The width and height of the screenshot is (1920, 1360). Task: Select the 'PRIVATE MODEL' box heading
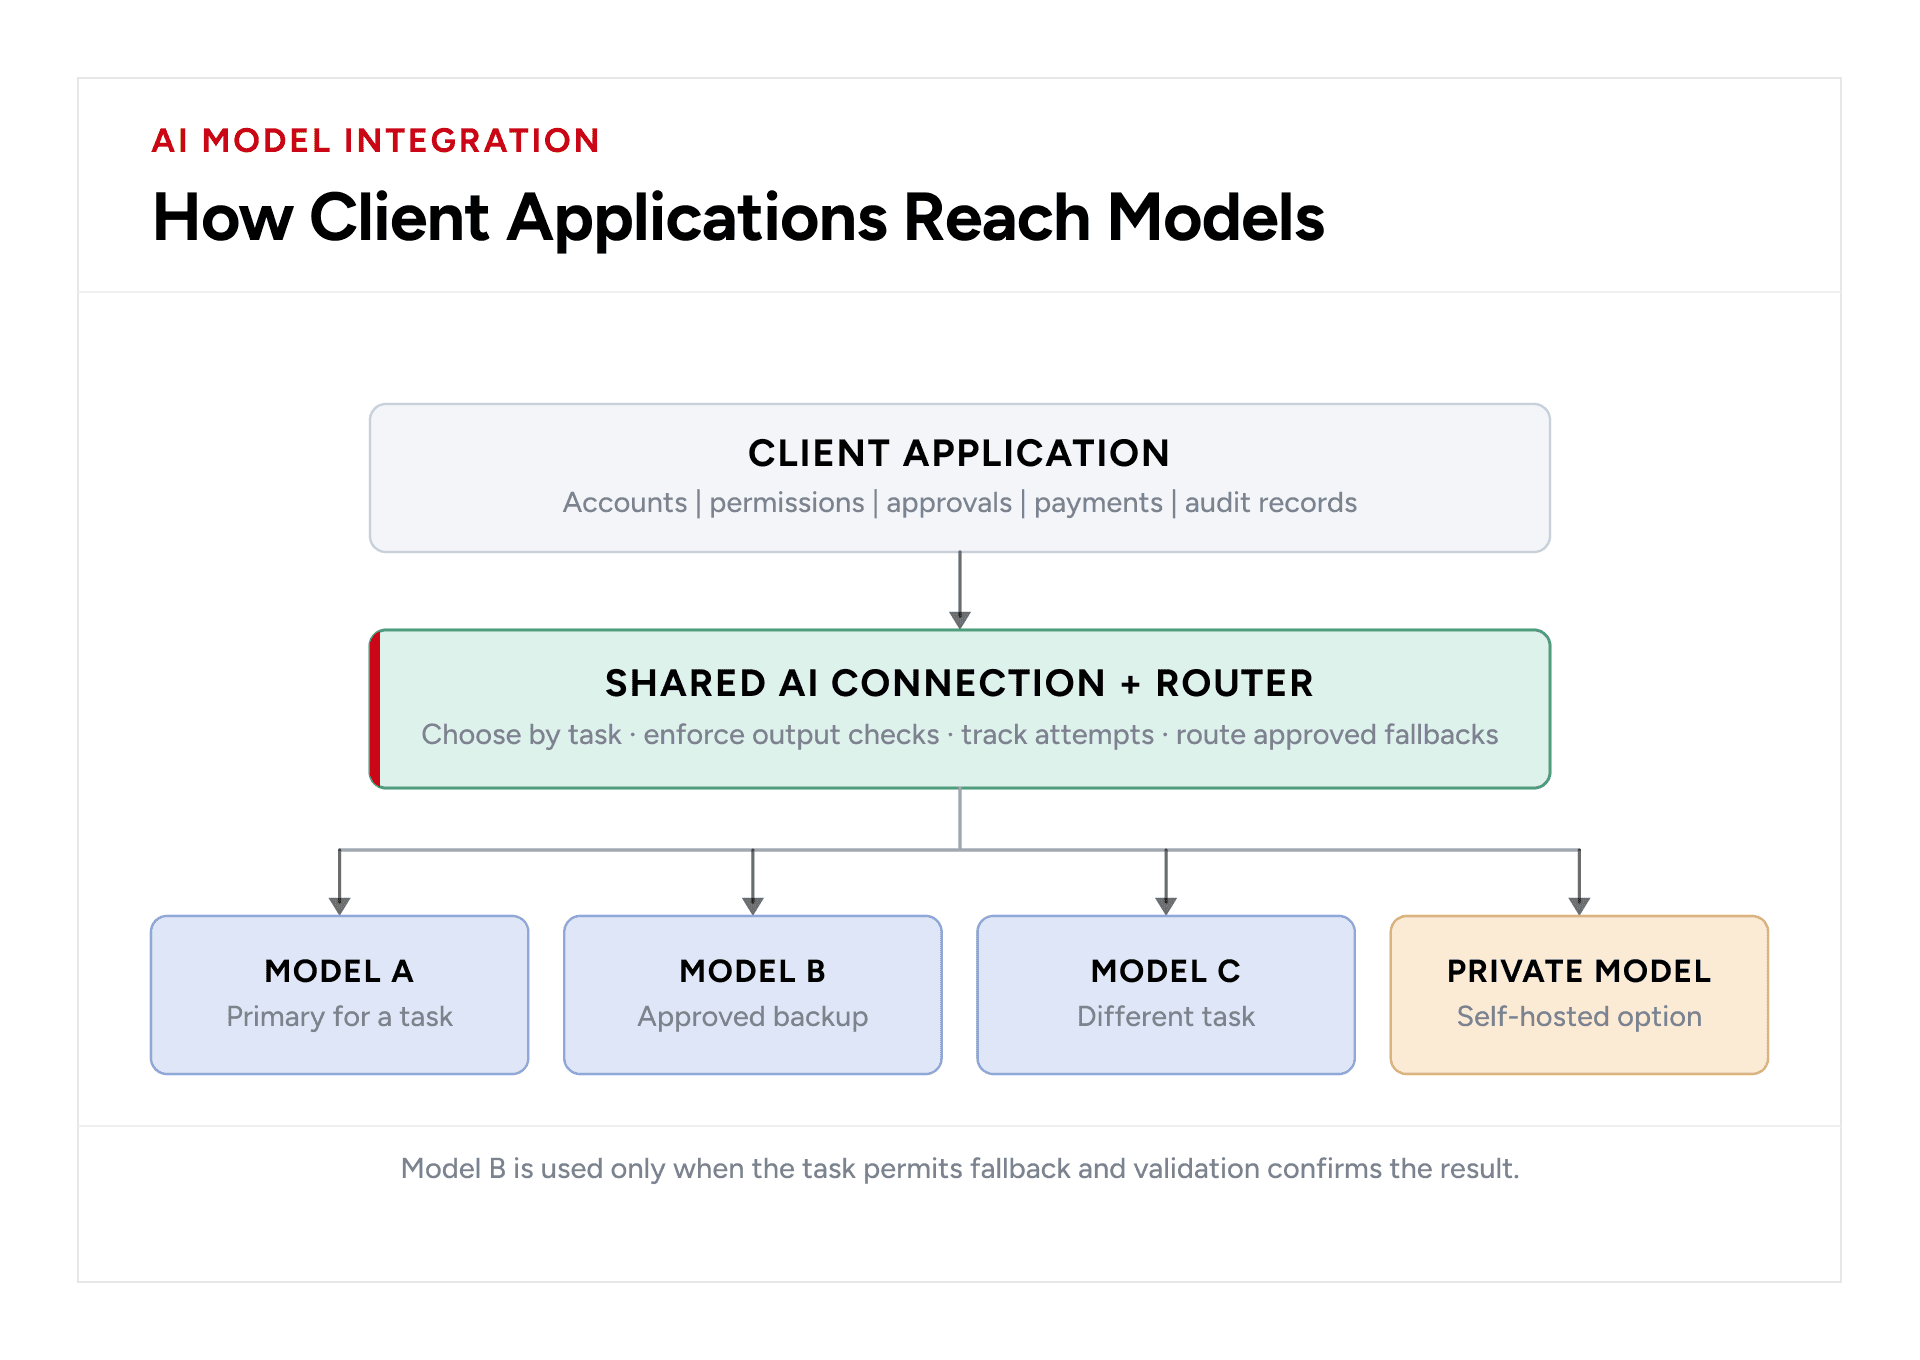pyautogui.click(x=1579, y=971)
